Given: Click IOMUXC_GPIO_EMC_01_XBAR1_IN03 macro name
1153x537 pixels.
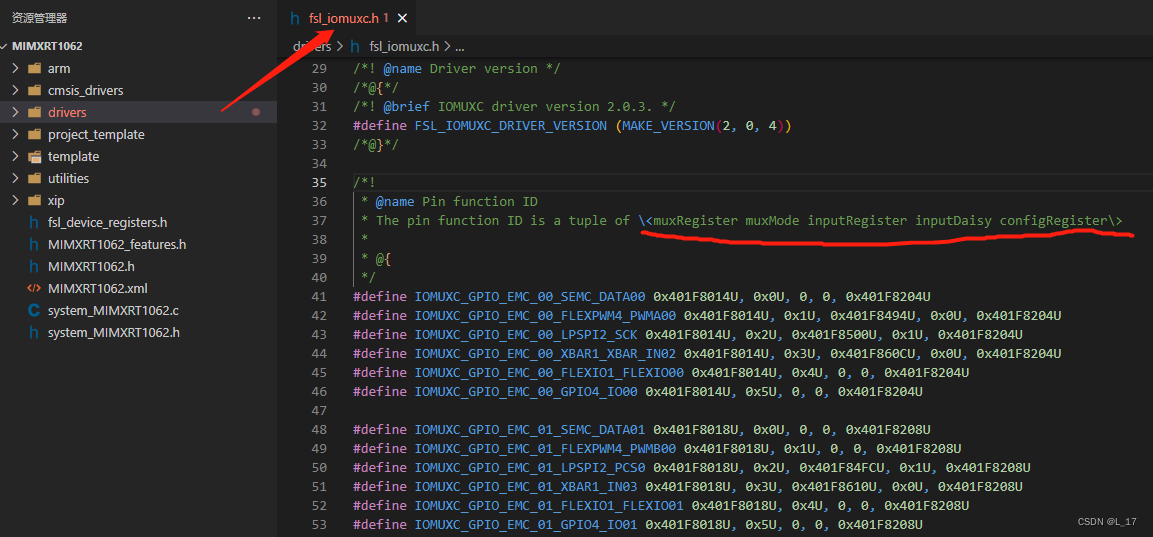Looking at the screenshot, I should [x=526, y=486].
